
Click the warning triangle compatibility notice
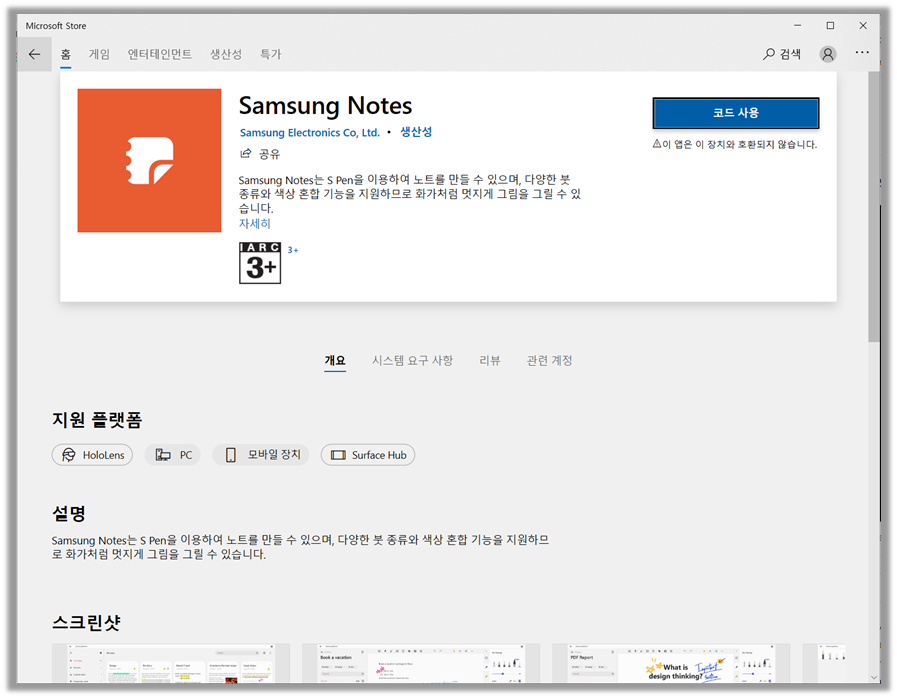pyautogui.click(x=657, y=144)
